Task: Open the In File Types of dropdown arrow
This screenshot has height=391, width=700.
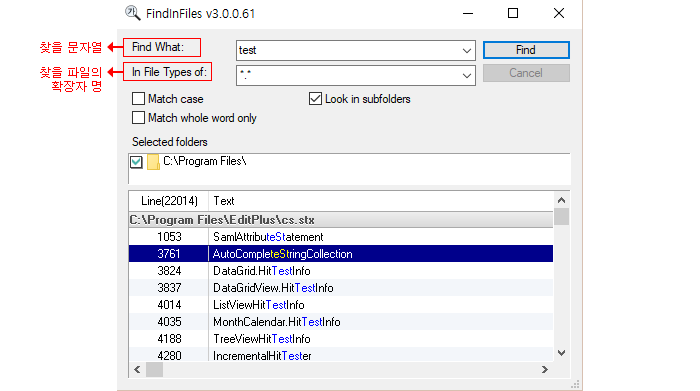Action: click(467, 75)
